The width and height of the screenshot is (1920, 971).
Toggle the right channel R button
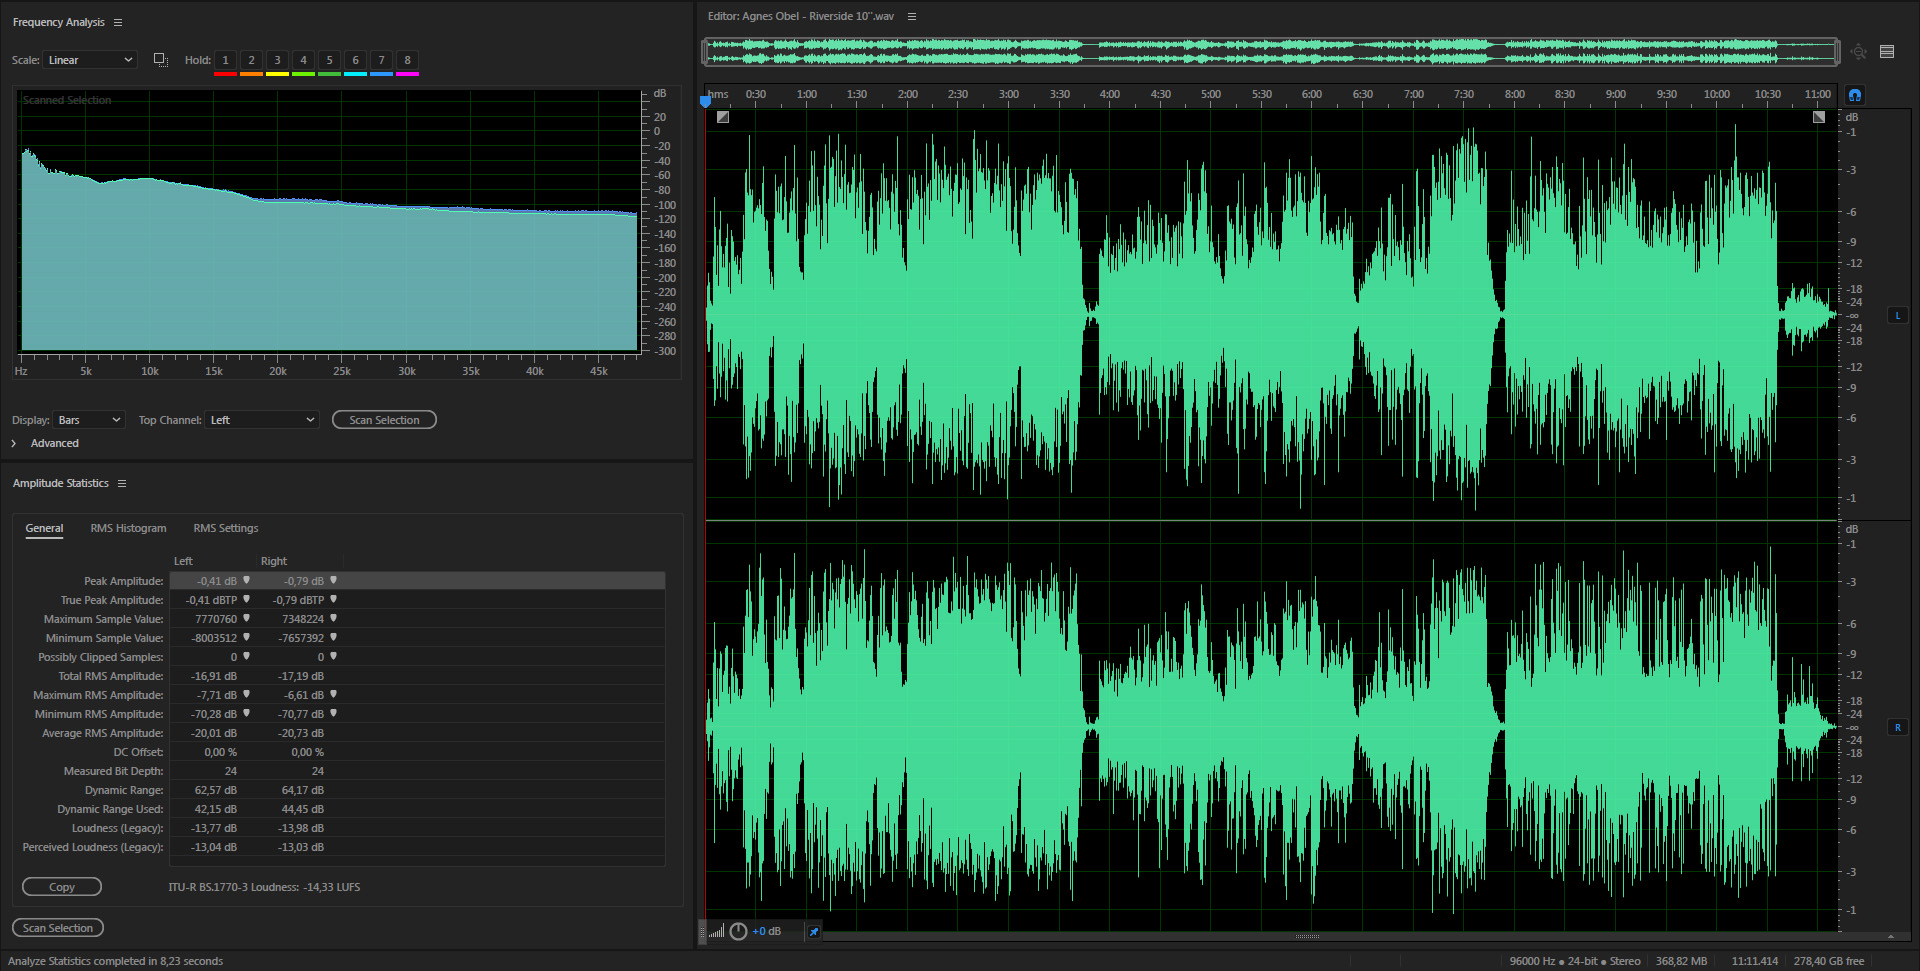[1897, 727]
